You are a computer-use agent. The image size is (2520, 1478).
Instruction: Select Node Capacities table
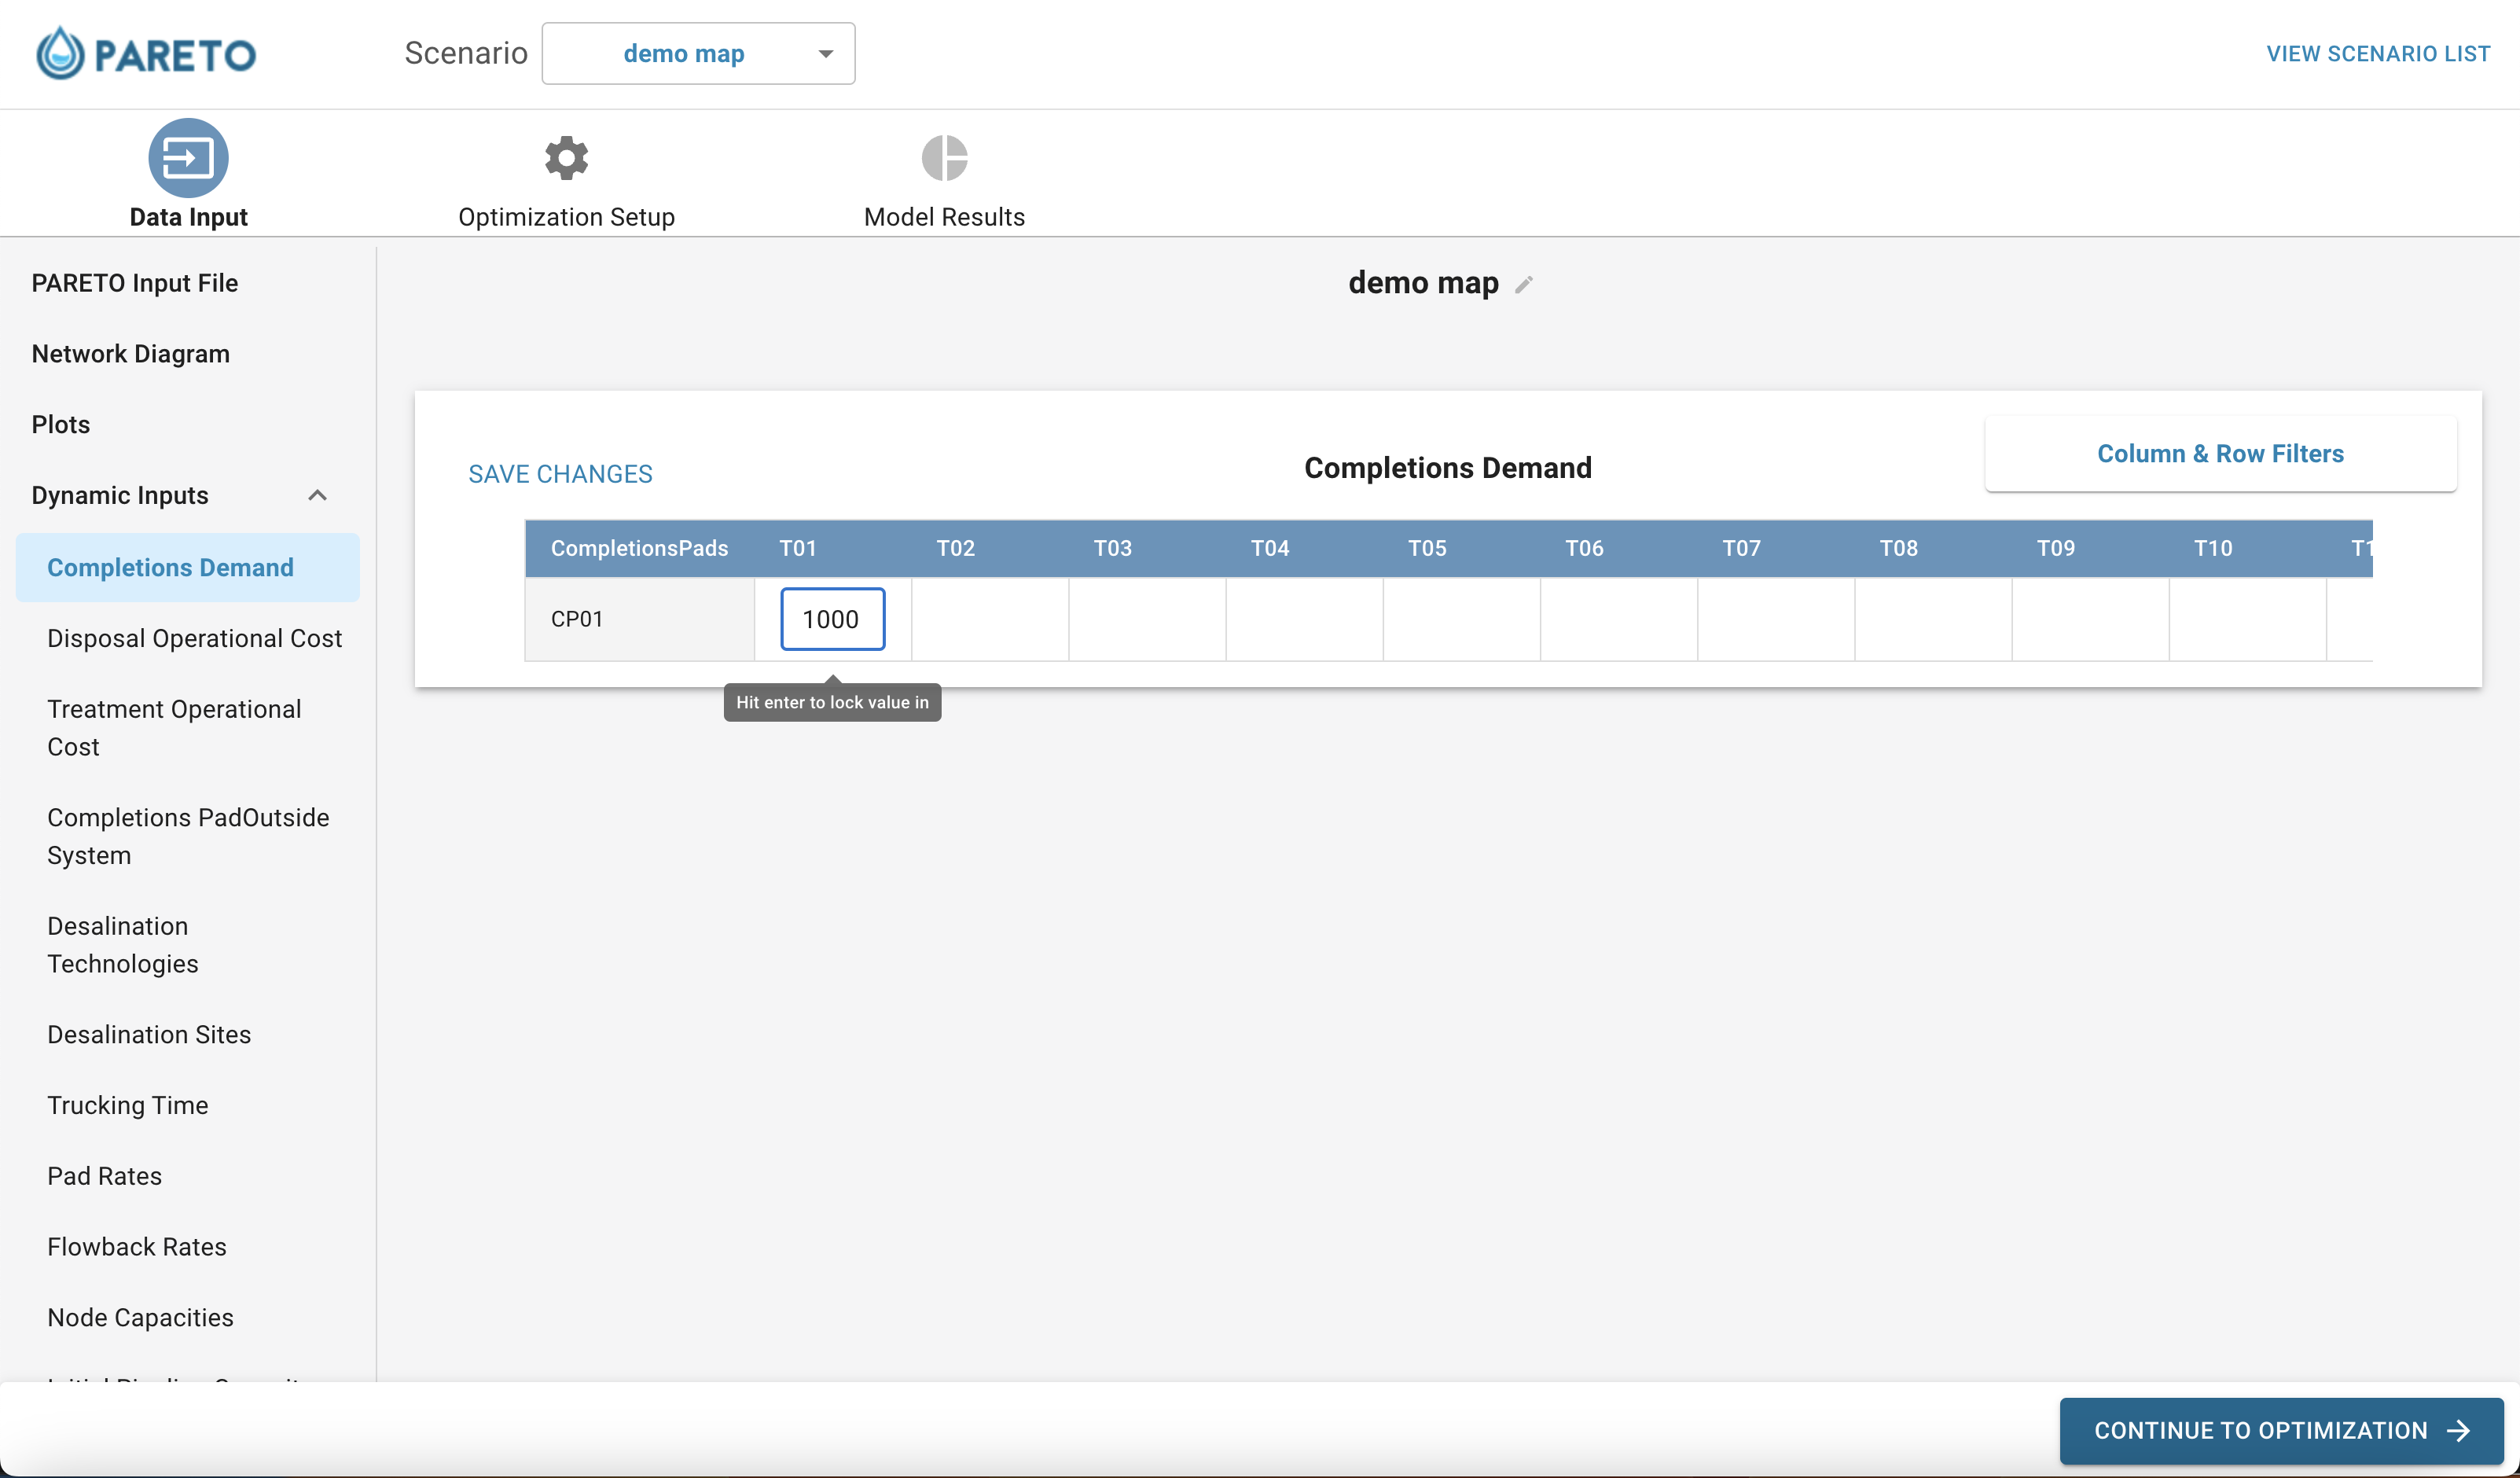tap(140, 1318)
